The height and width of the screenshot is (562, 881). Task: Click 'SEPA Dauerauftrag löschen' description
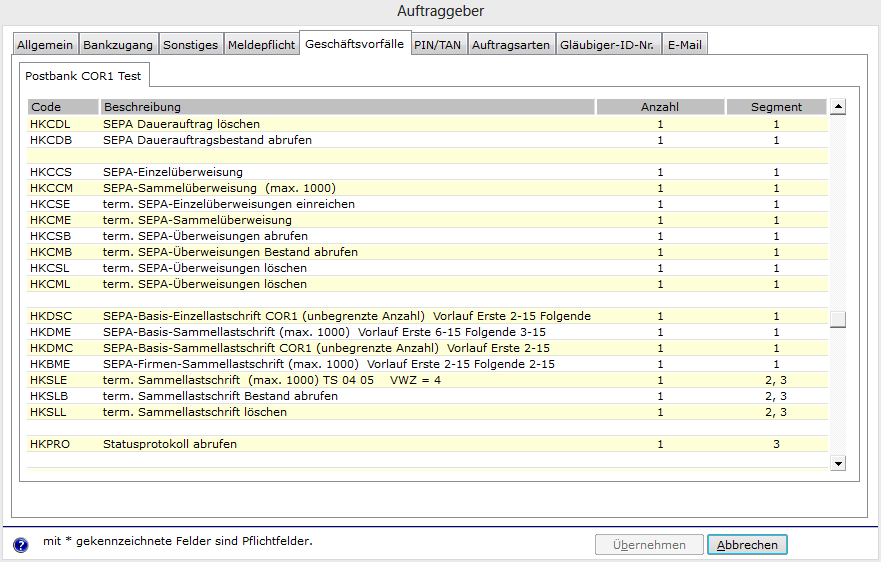(x=181, y=124)
